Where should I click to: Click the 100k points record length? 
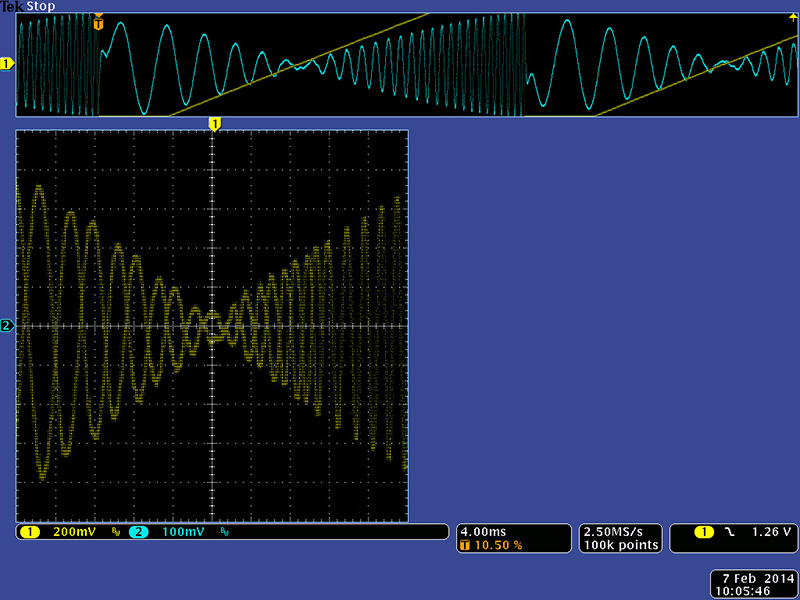[621, 546]
